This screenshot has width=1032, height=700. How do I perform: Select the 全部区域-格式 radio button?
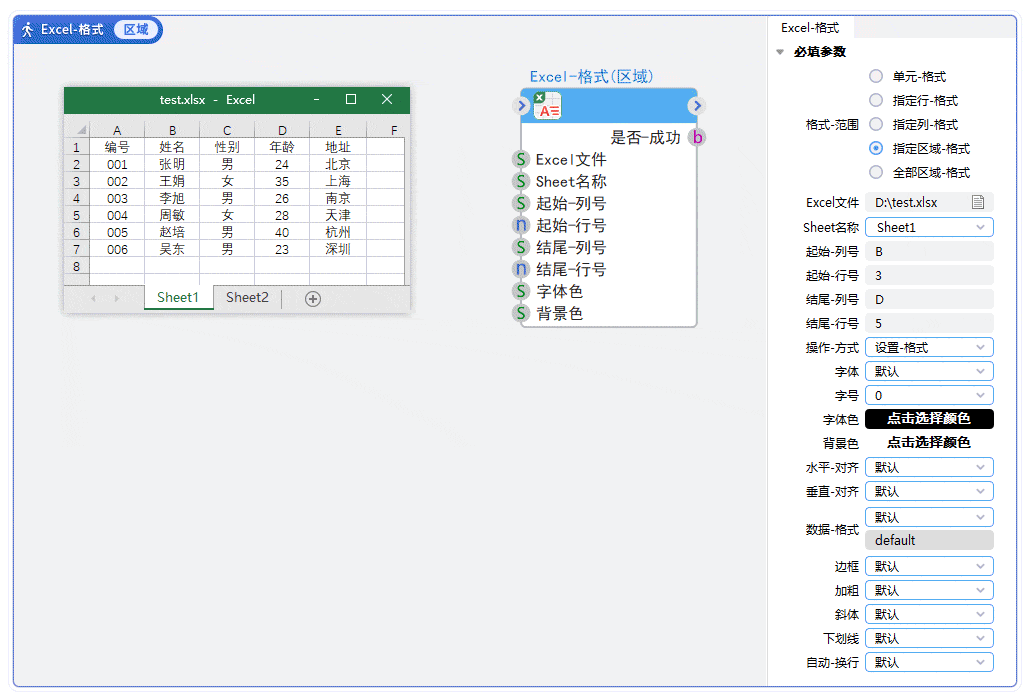click(876, 172)
